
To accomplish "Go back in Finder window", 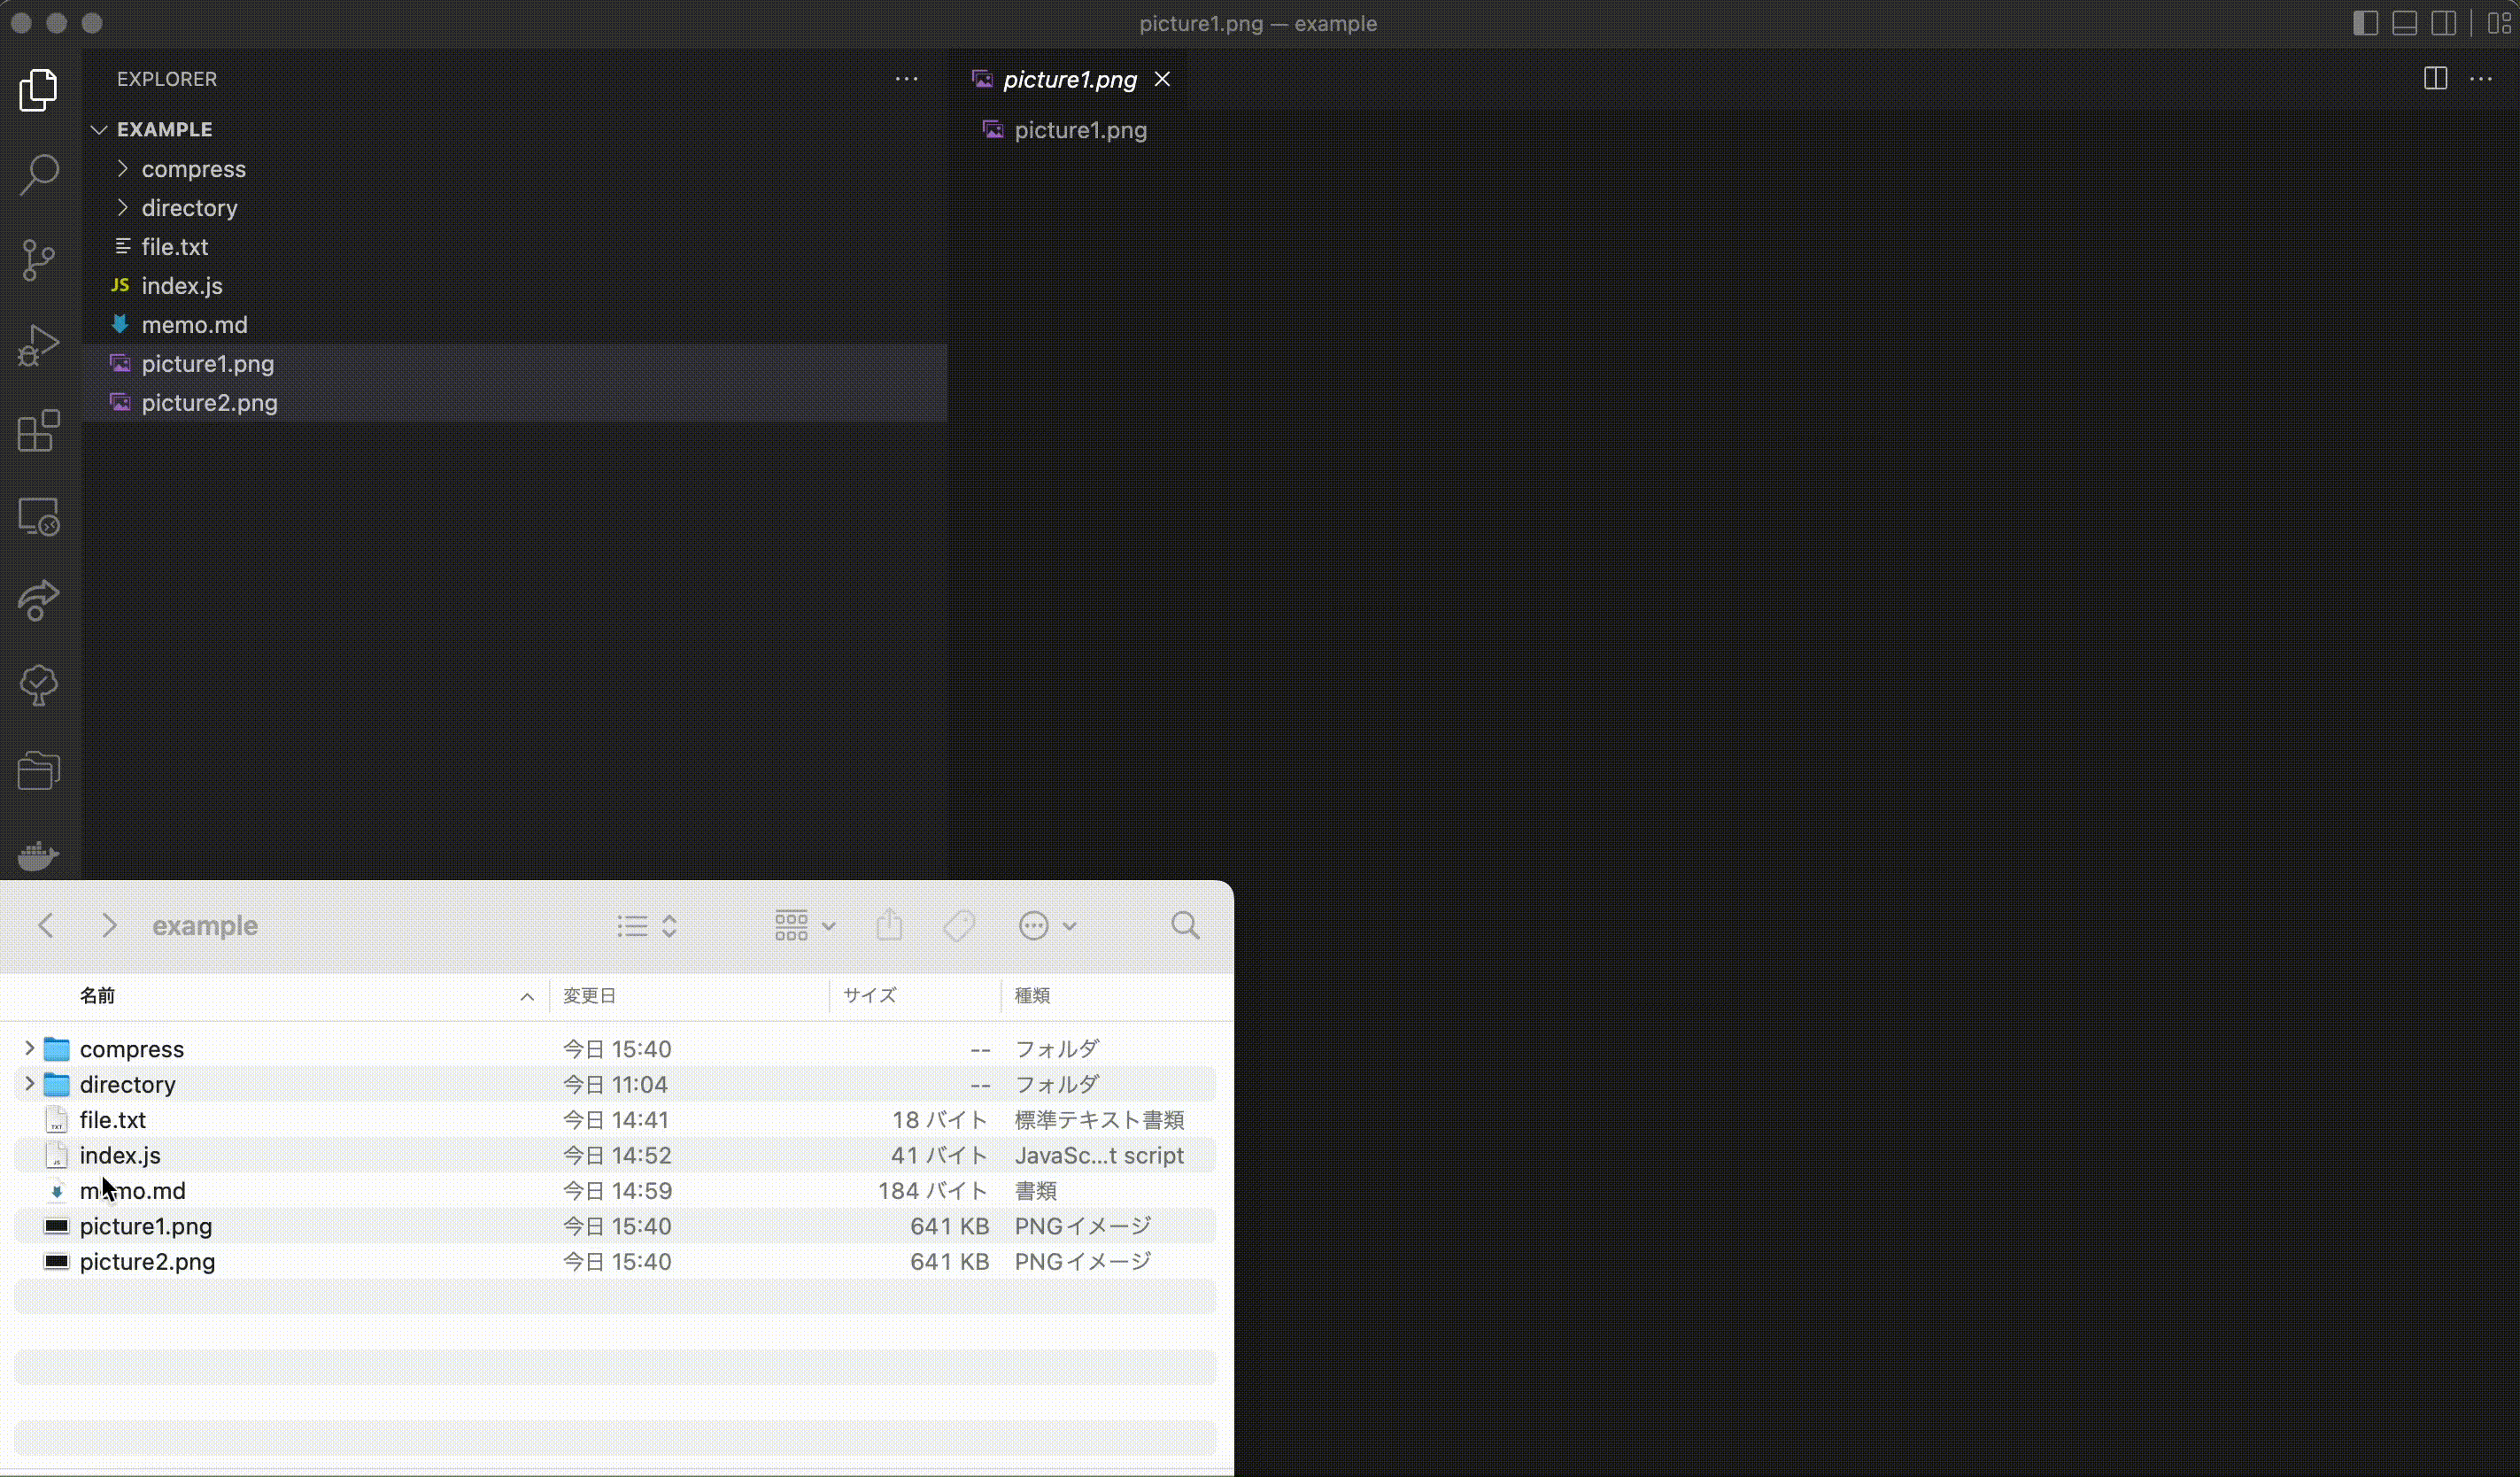I will pos(46,926).
